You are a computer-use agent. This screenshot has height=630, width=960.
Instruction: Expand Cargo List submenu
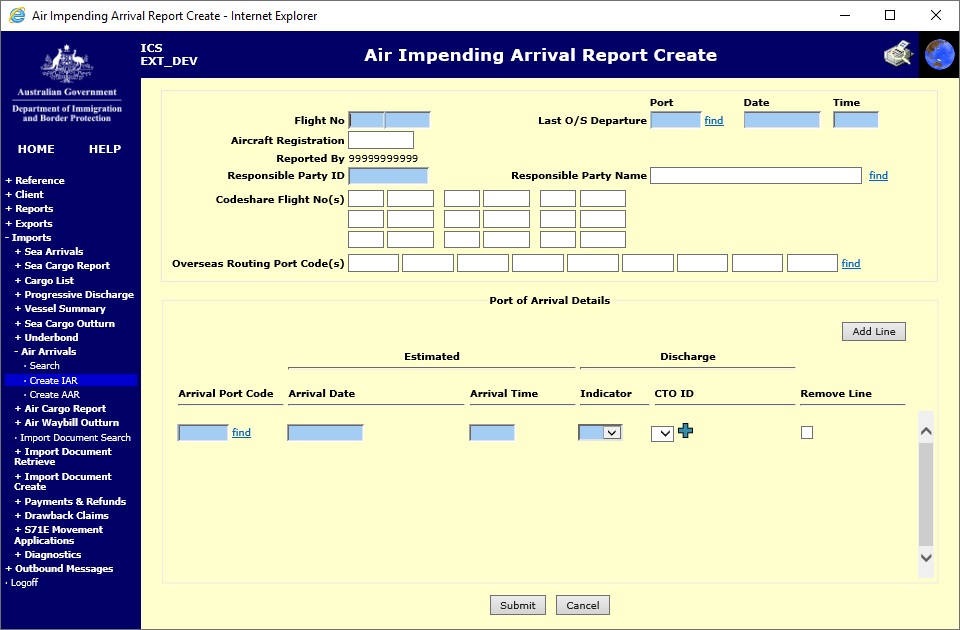pos(44,280)
